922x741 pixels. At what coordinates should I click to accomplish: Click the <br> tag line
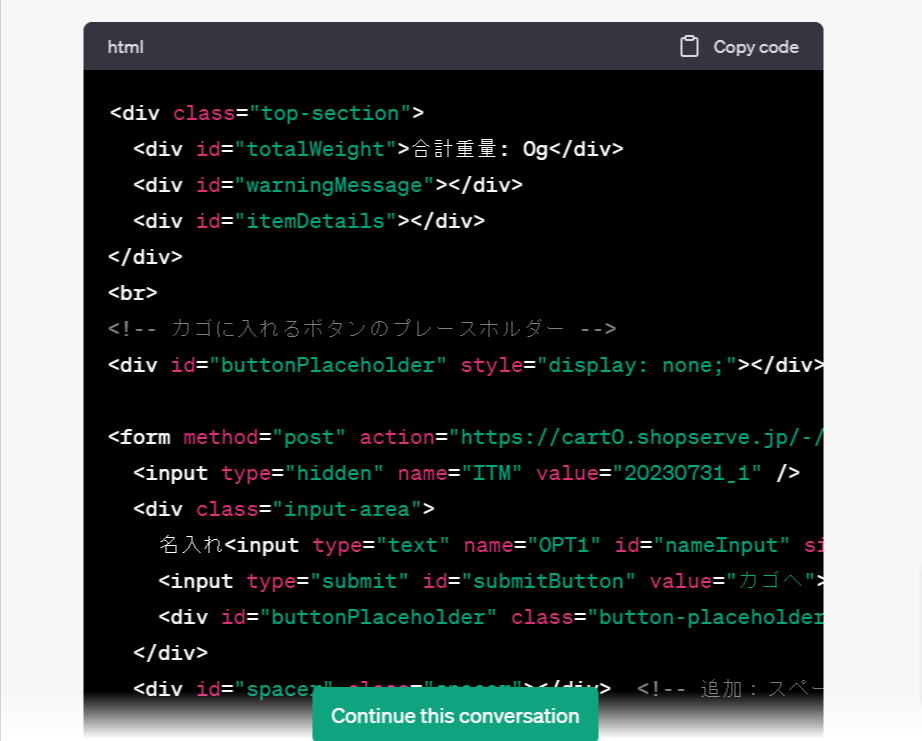pyautogui.click(x=133, y=293)
